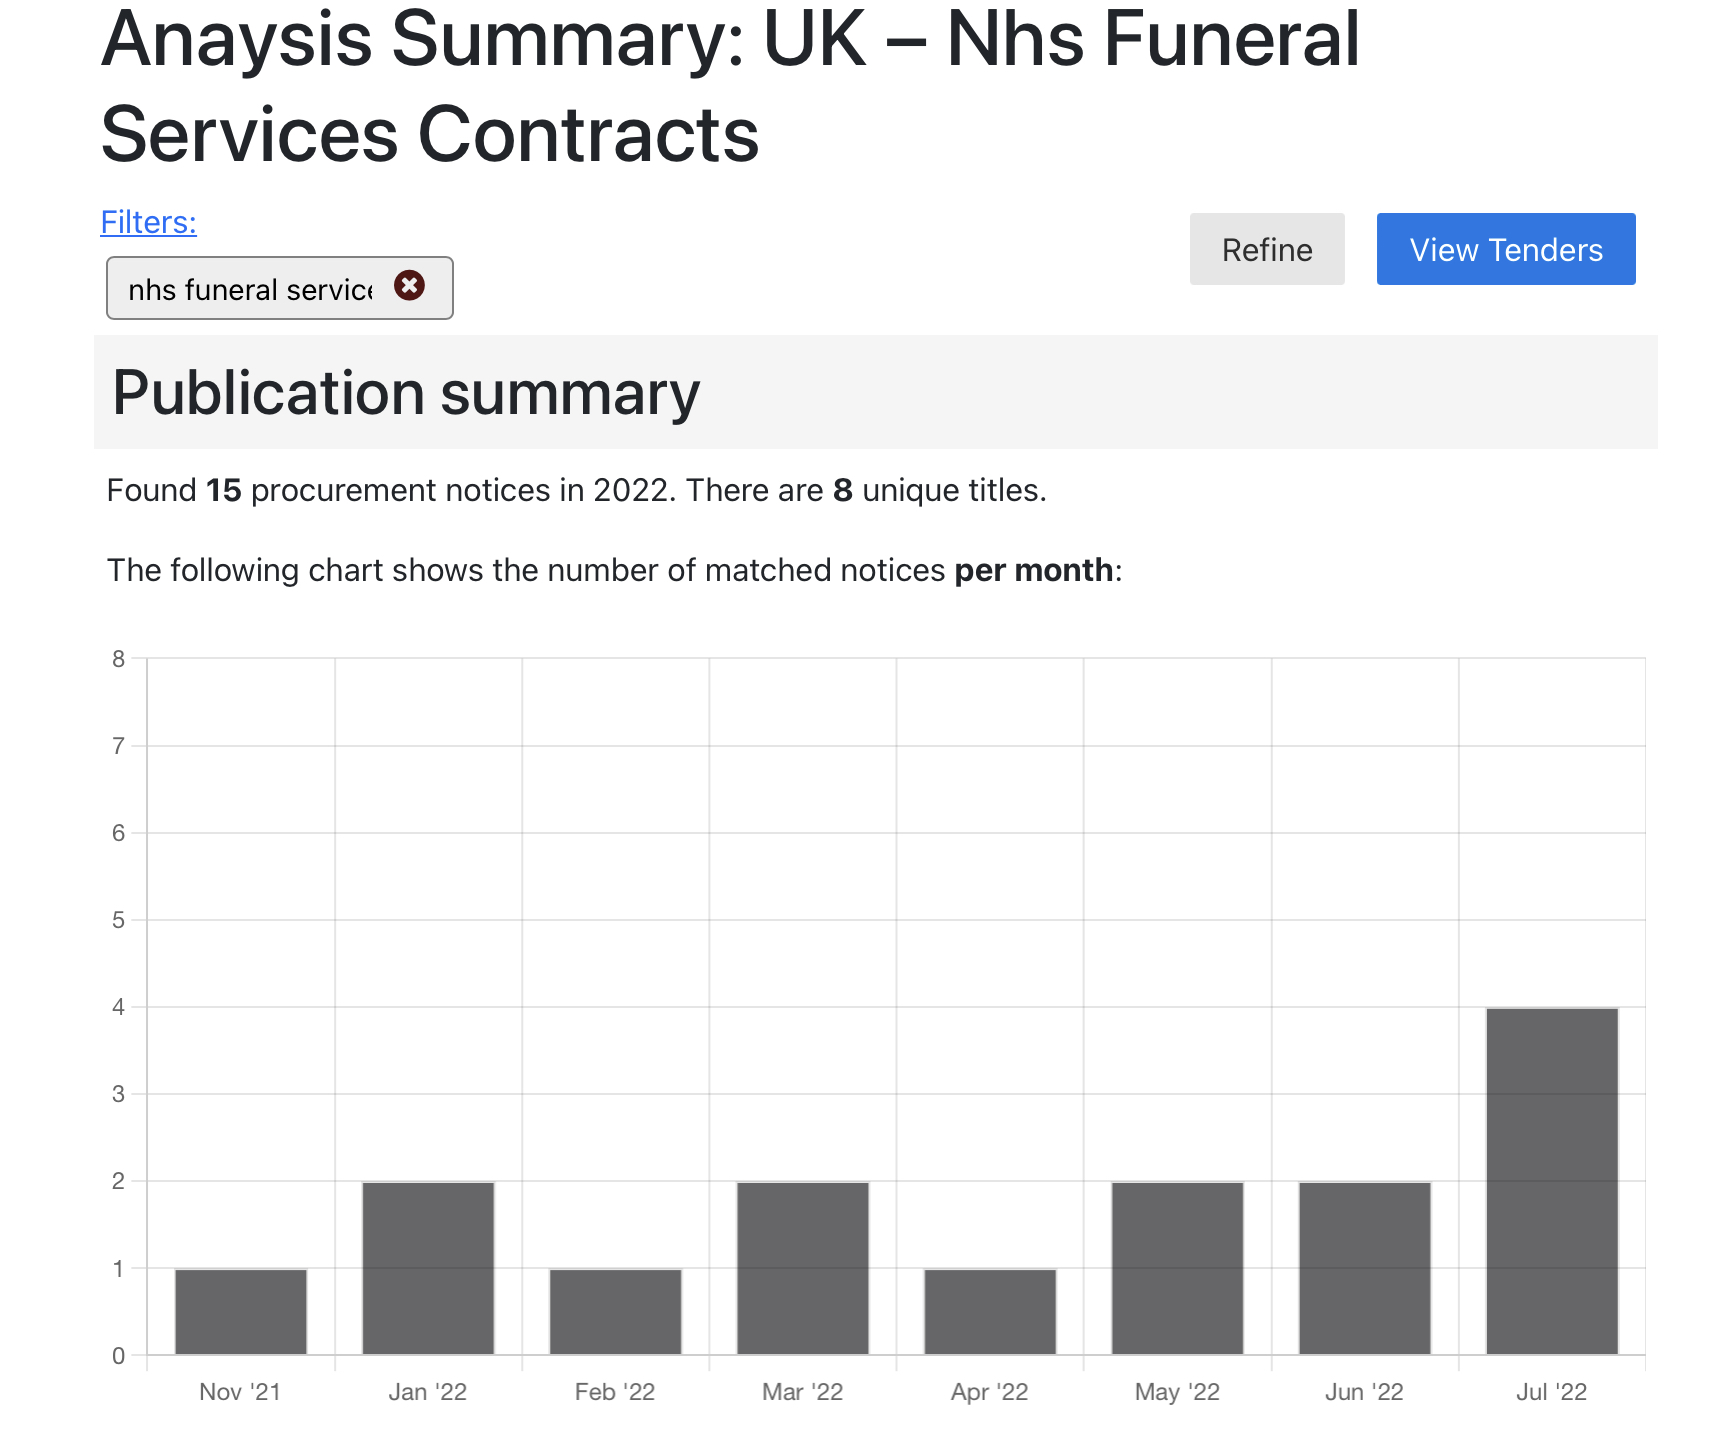Click the bold count 15 notices
The width and height of the screenshot is (1721, 1435).
click(x=224, y=490)
